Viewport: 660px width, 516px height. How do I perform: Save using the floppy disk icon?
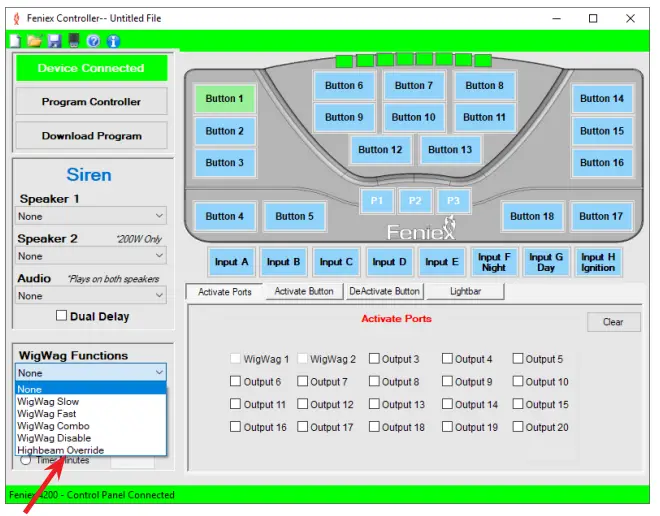54,41
